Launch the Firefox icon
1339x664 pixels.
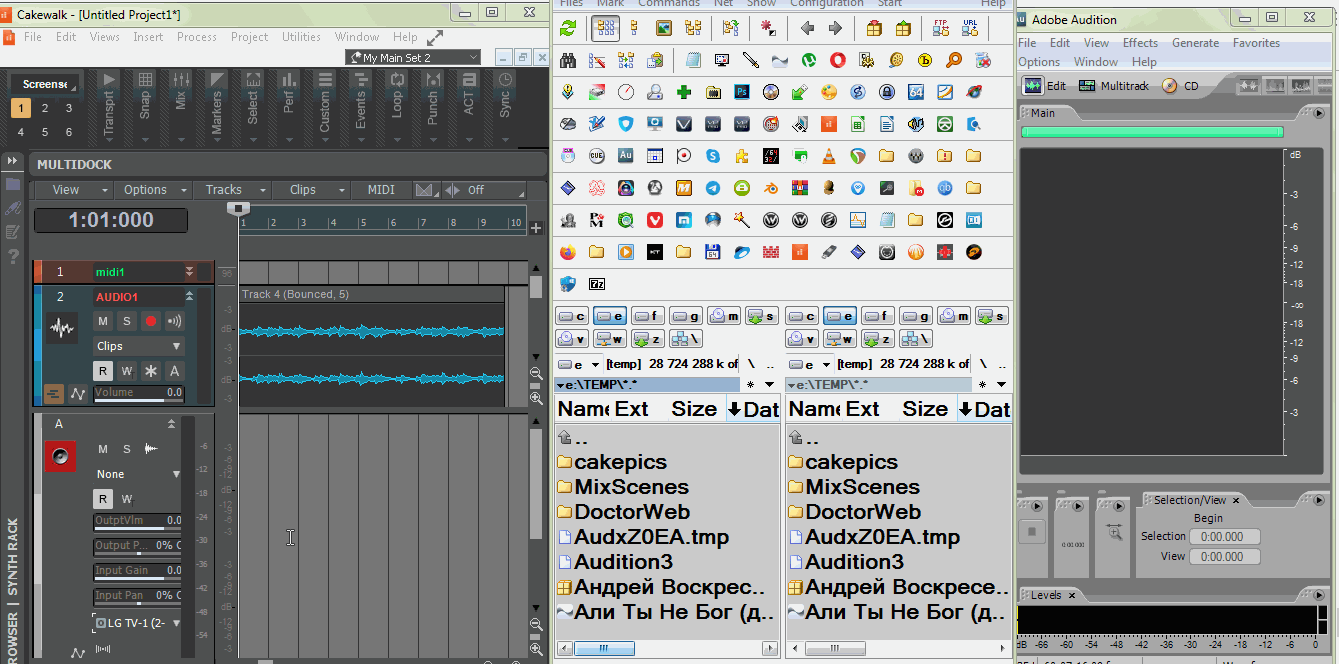[x=568, y=252]
